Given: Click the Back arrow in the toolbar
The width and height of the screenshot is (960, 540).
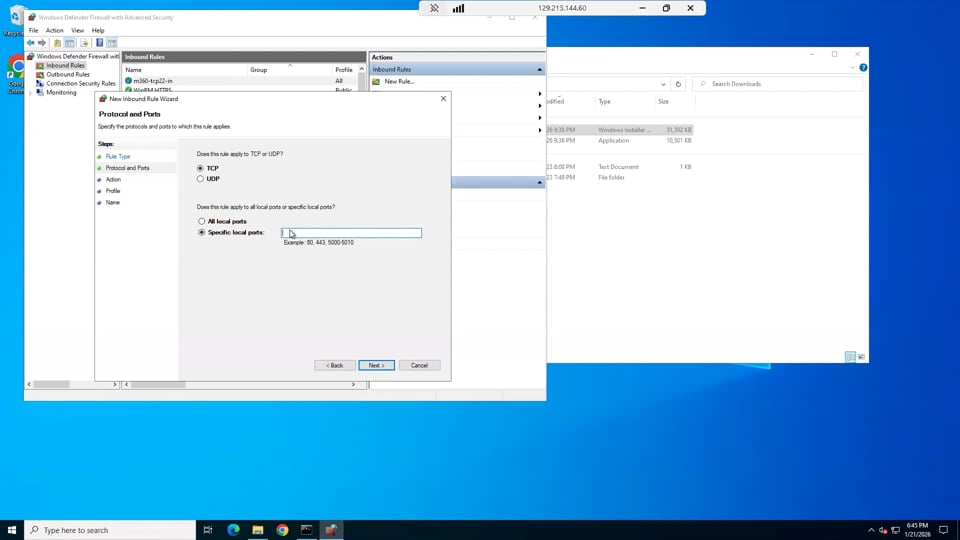Looking at the screenshot, I should [x=31, y=43].
